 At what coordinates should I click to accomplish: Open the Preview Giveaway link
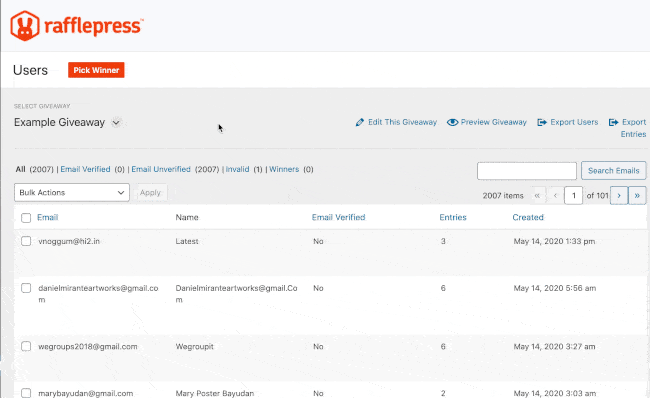493,122
